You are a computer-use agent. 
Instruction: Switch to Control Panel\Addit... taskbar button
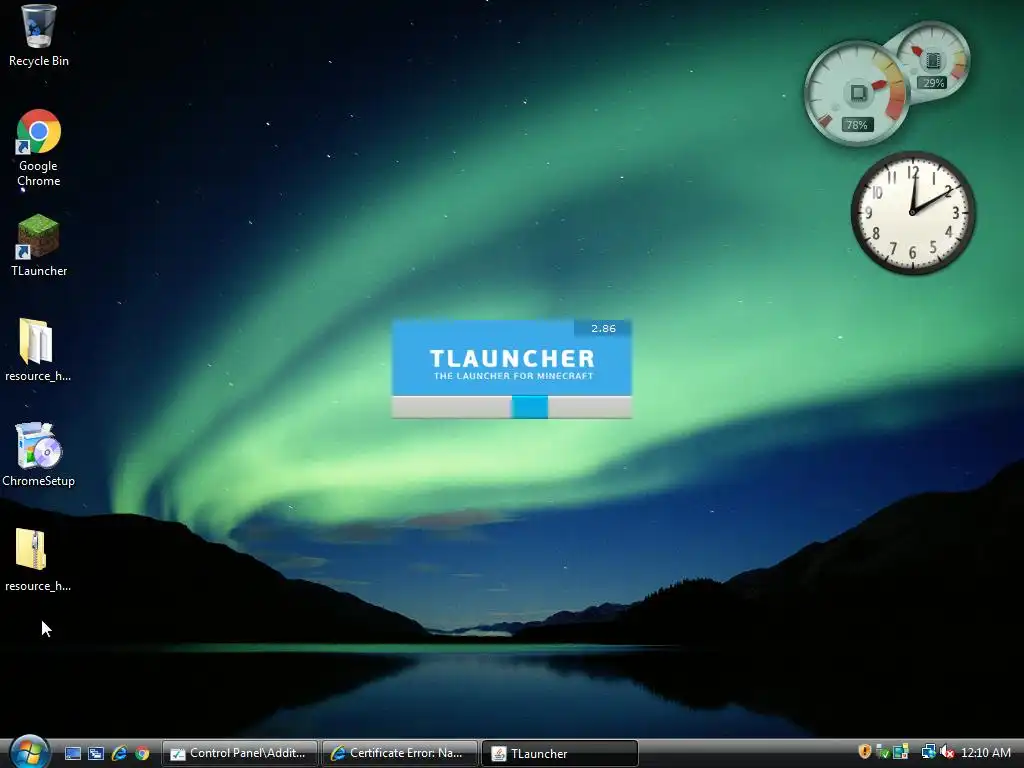pyautogui.click(x=240, y=754)
